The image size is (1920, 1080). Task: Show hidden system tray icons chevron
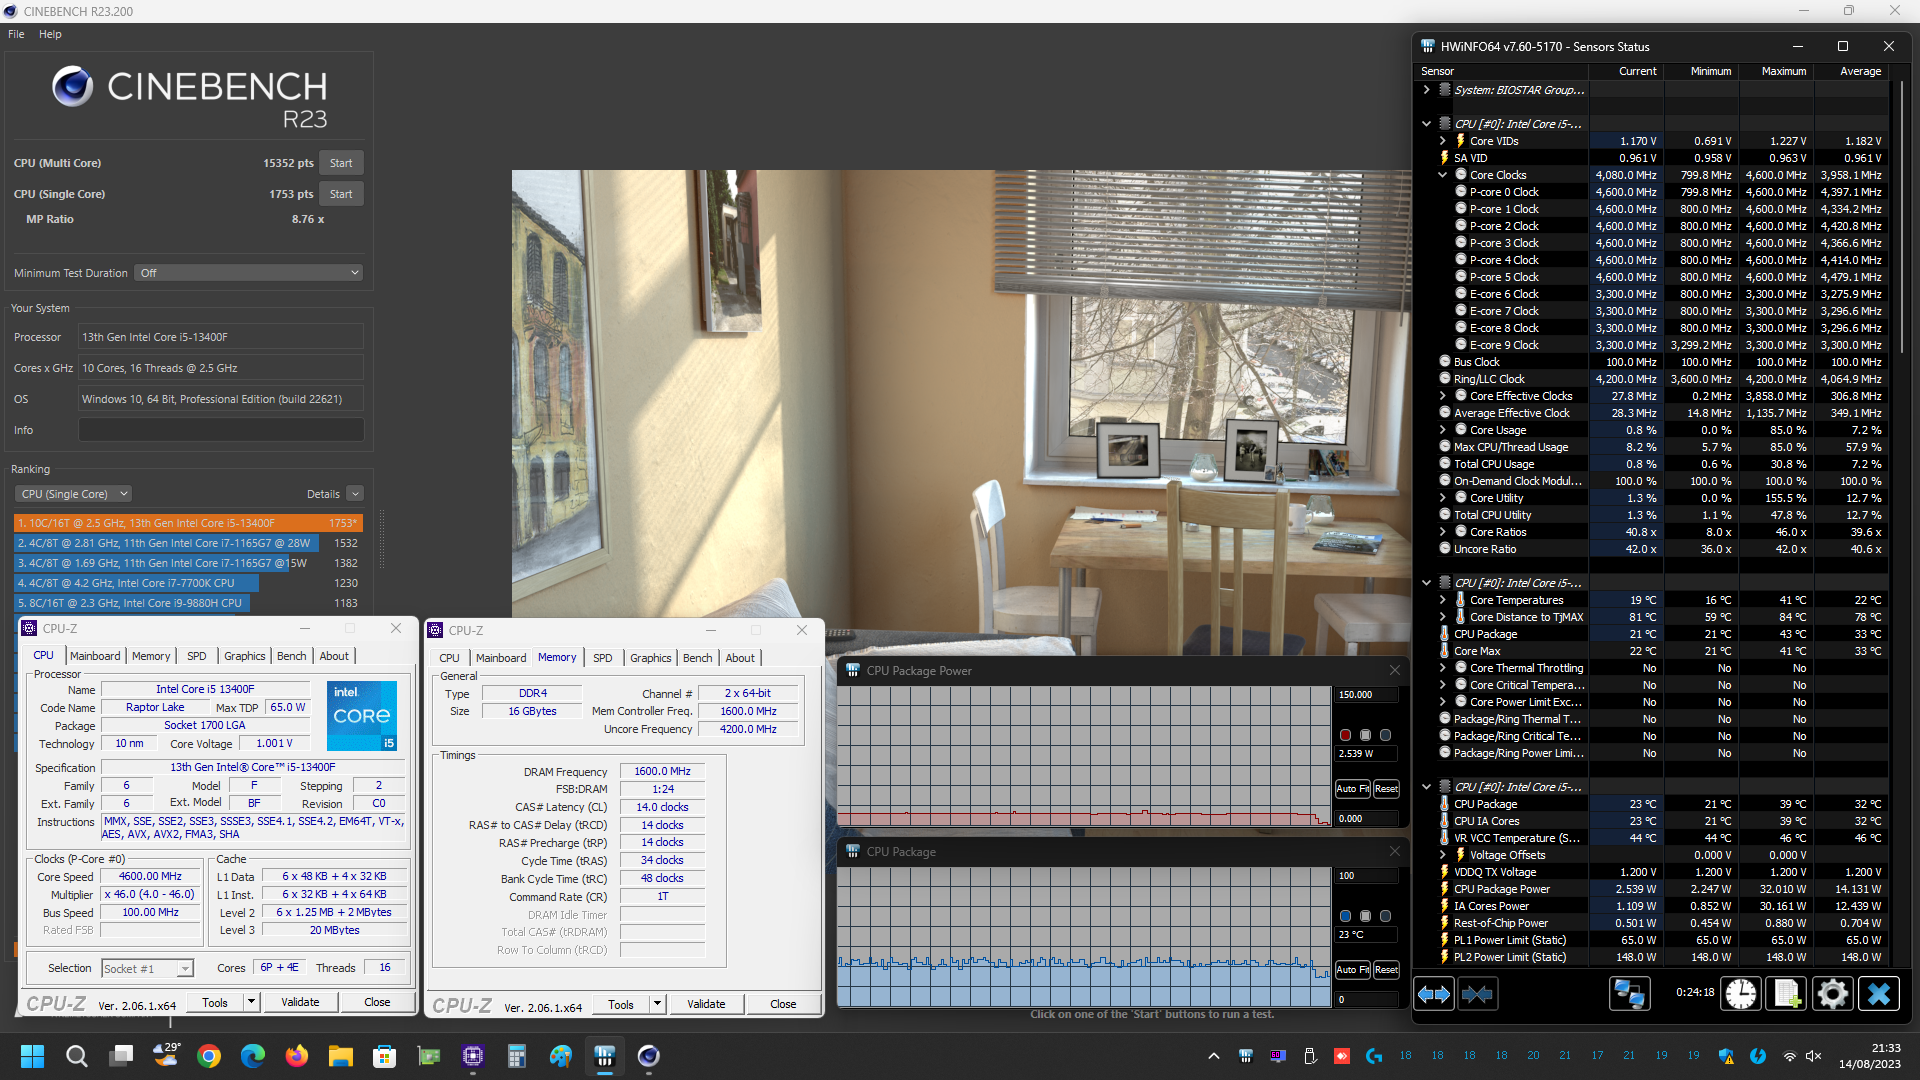tap(1213, 1056)
